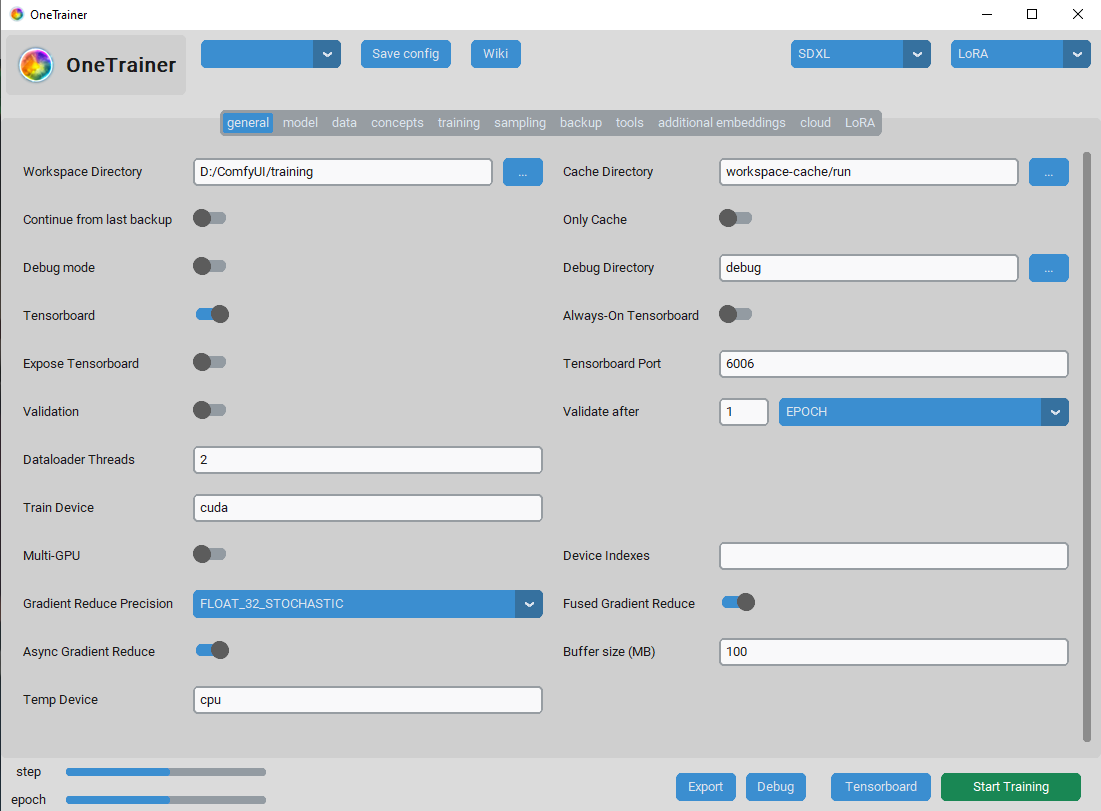Image resolution: width=1101 pixels, height=811 pixels.
Task: Maximize the OneTrainer window
Action: [1031, 14]
